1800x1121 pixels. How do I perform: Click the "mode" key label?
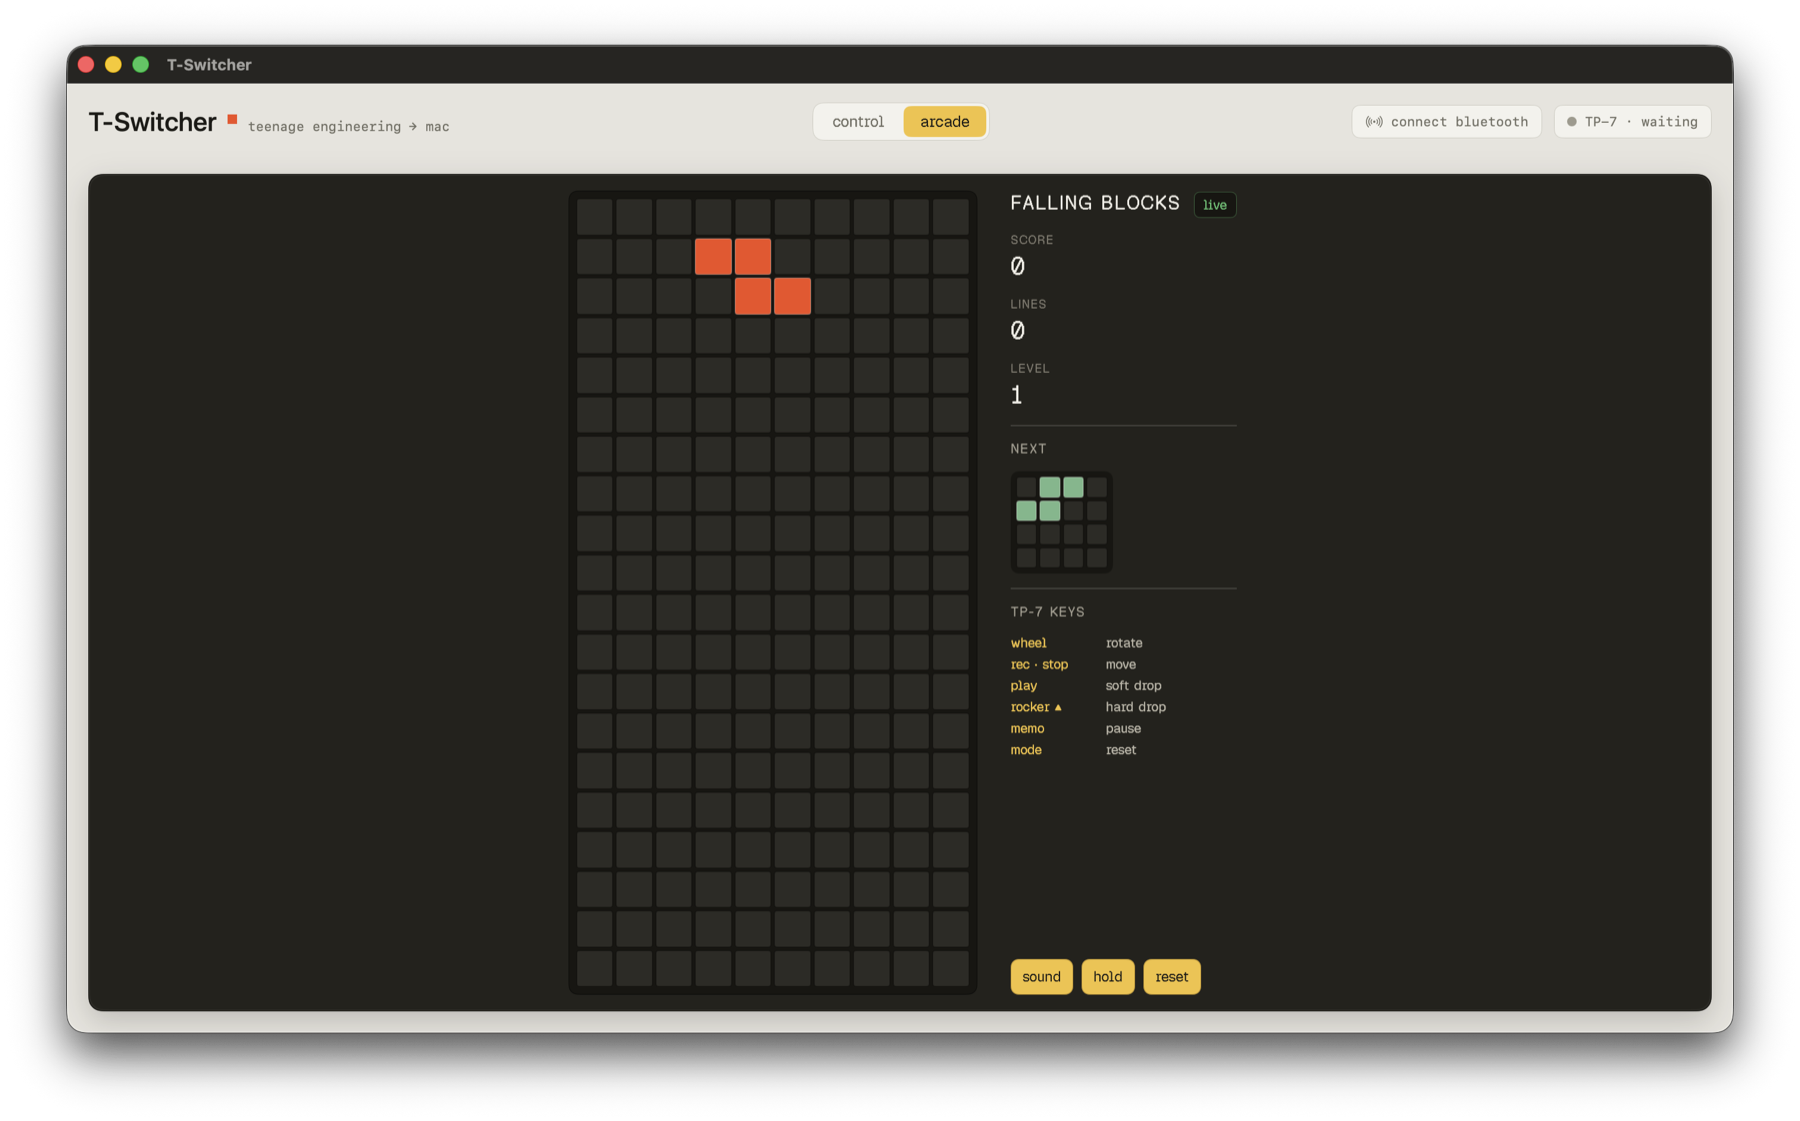(1026, 750)
